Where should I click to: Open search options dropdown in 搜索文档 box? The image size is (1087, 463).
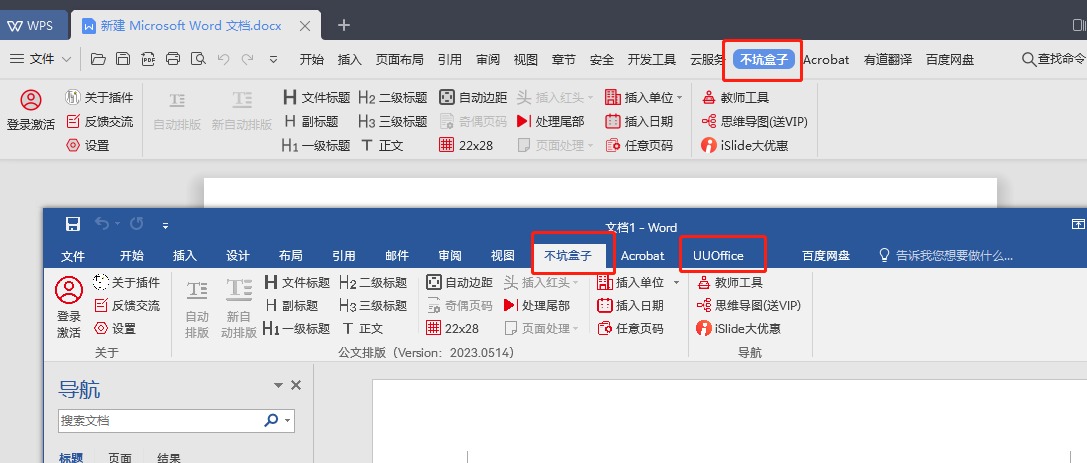(x=288, y=420)
